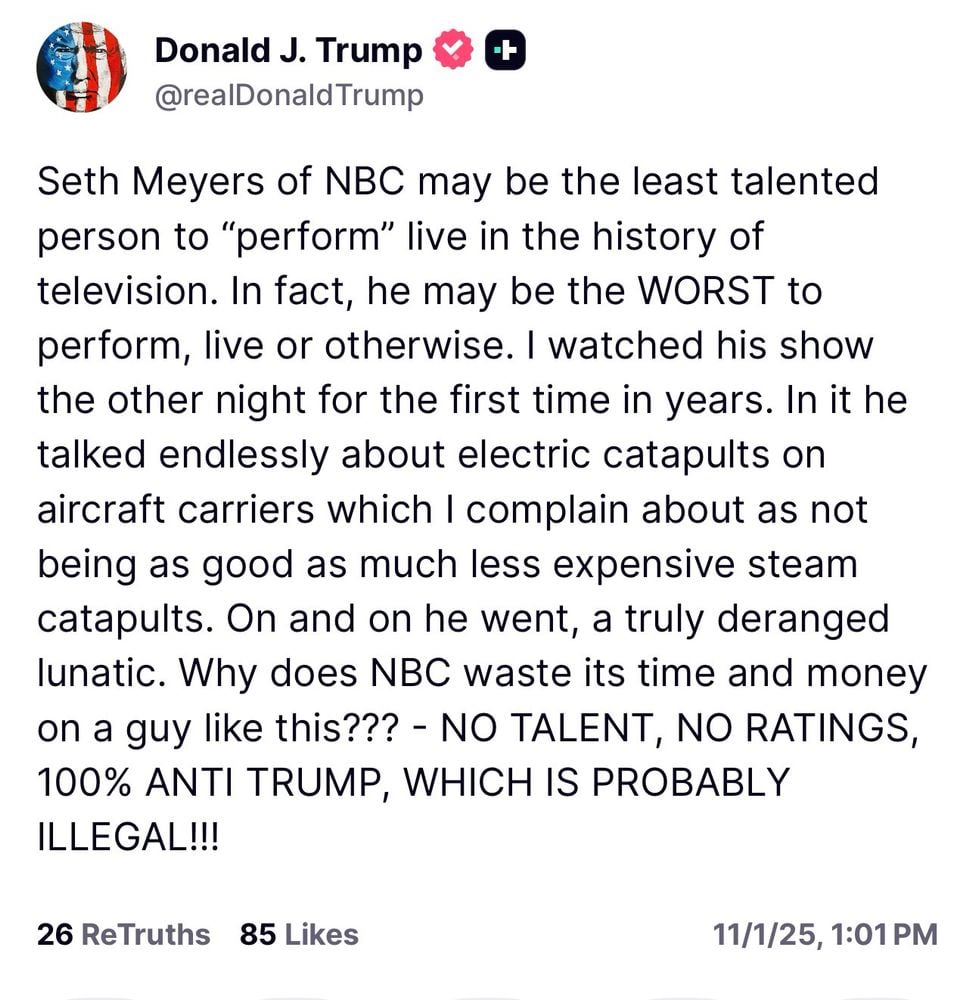Open the flag-painted profile avatar
976x1000 pixels.
(81, 67)
